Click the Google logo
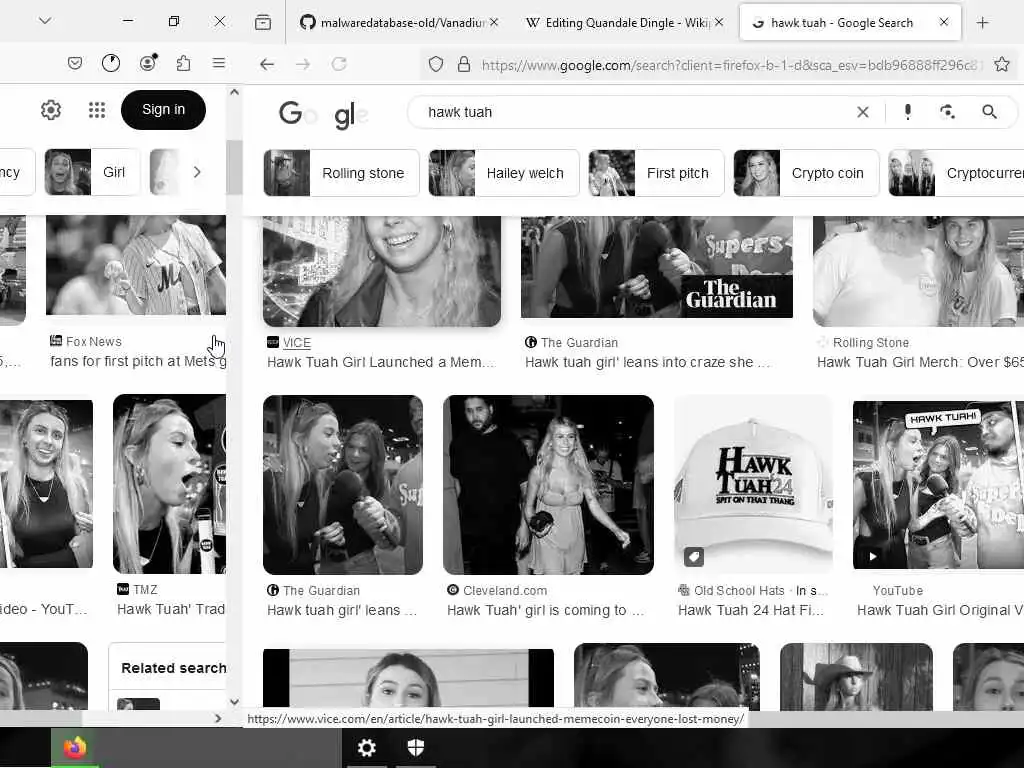The width and height of the screenshot is (1024, 768). (x=323, y=114)
